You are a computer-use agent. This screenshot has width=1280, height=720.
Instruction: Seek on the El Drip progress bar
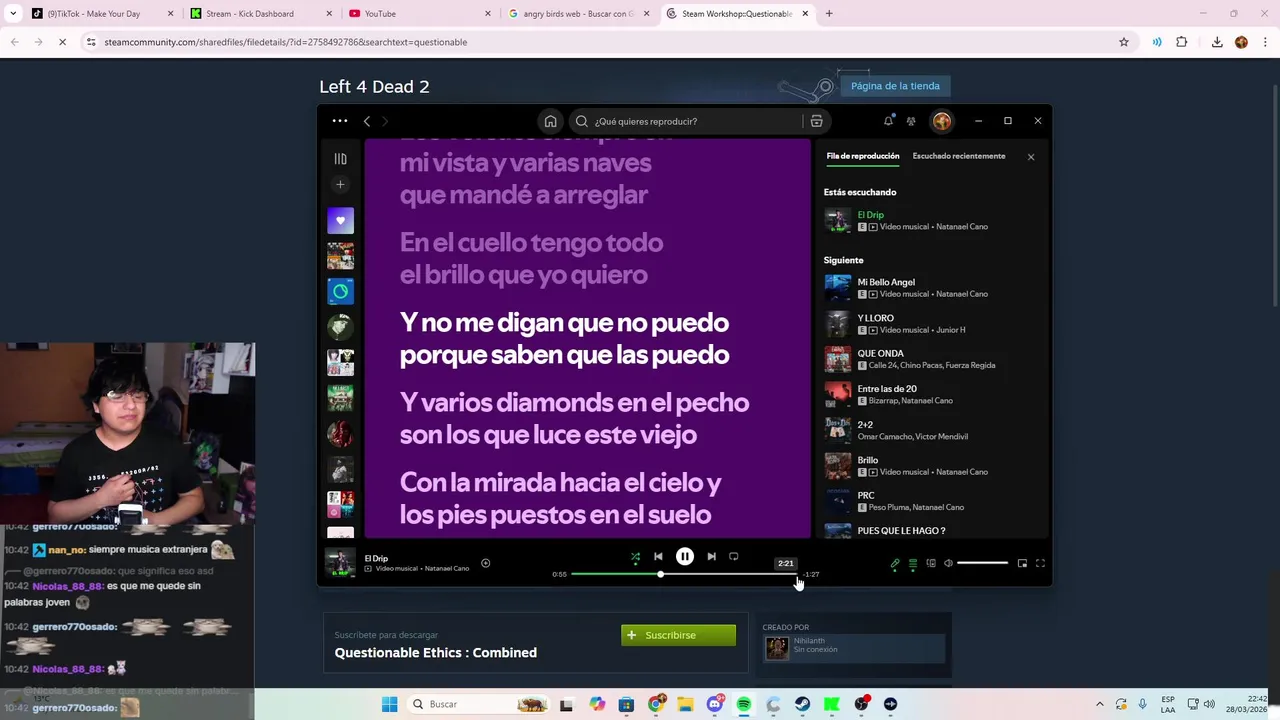685,574
